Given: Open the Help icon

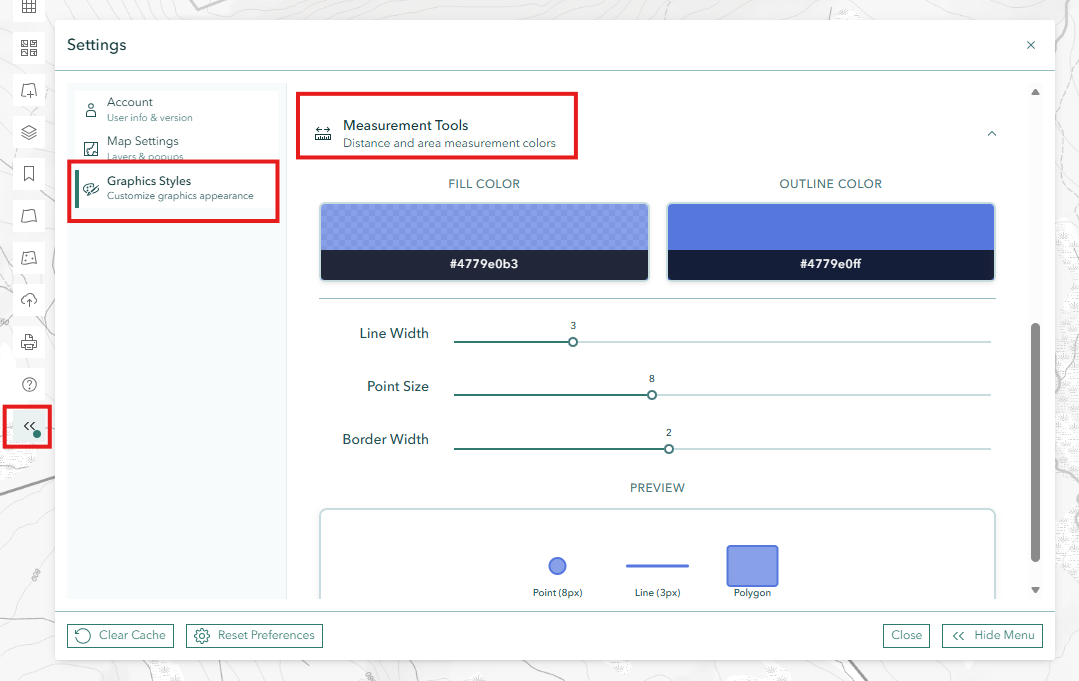Looking at the screenshot, I should click(28, 384).
